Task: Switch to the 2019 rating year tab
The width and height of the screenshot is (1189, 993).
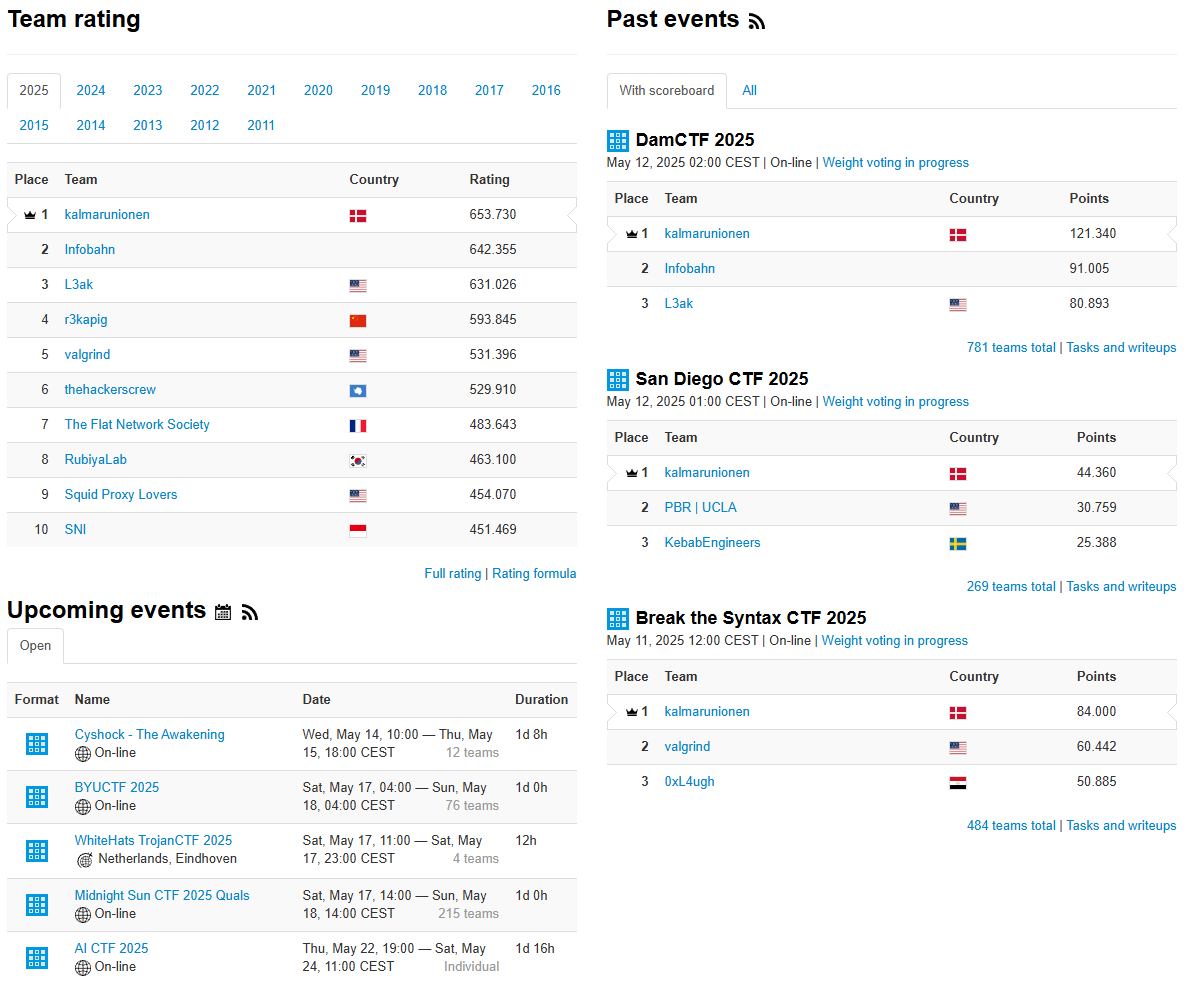Action: coord(375,90)
